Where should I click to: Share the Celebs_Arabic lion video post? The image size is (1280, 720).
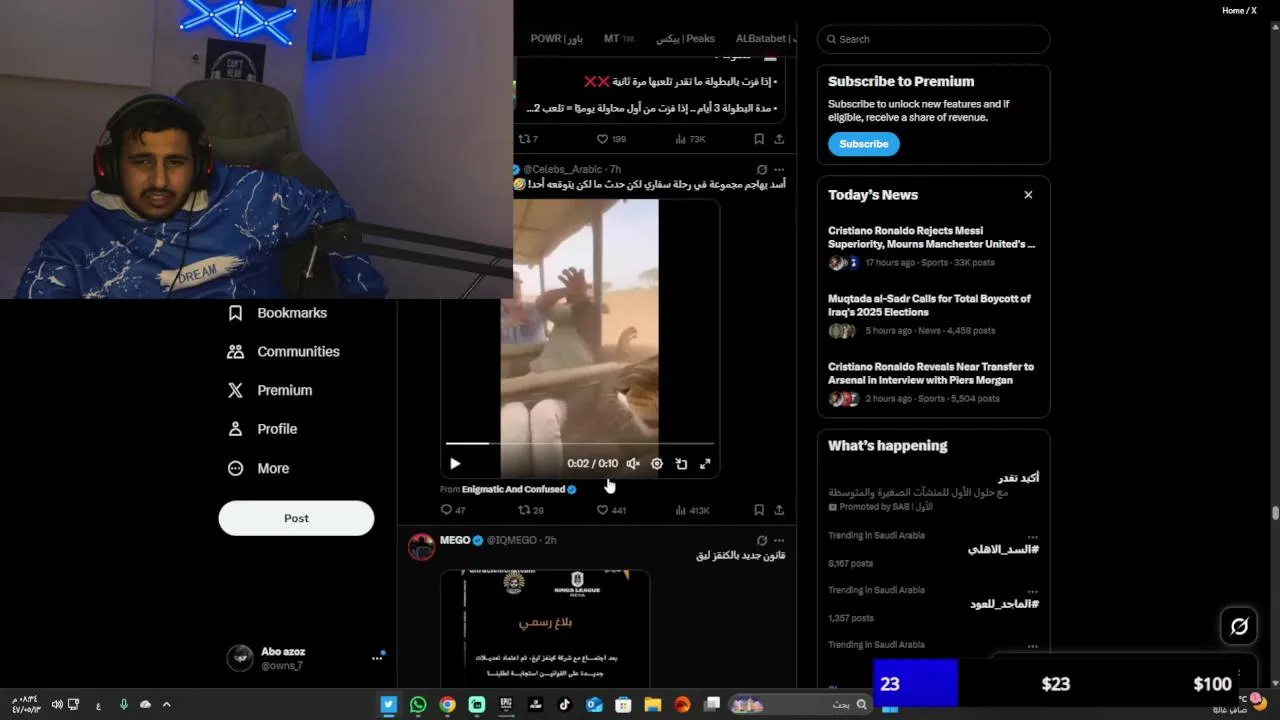(x=779, y=510)
